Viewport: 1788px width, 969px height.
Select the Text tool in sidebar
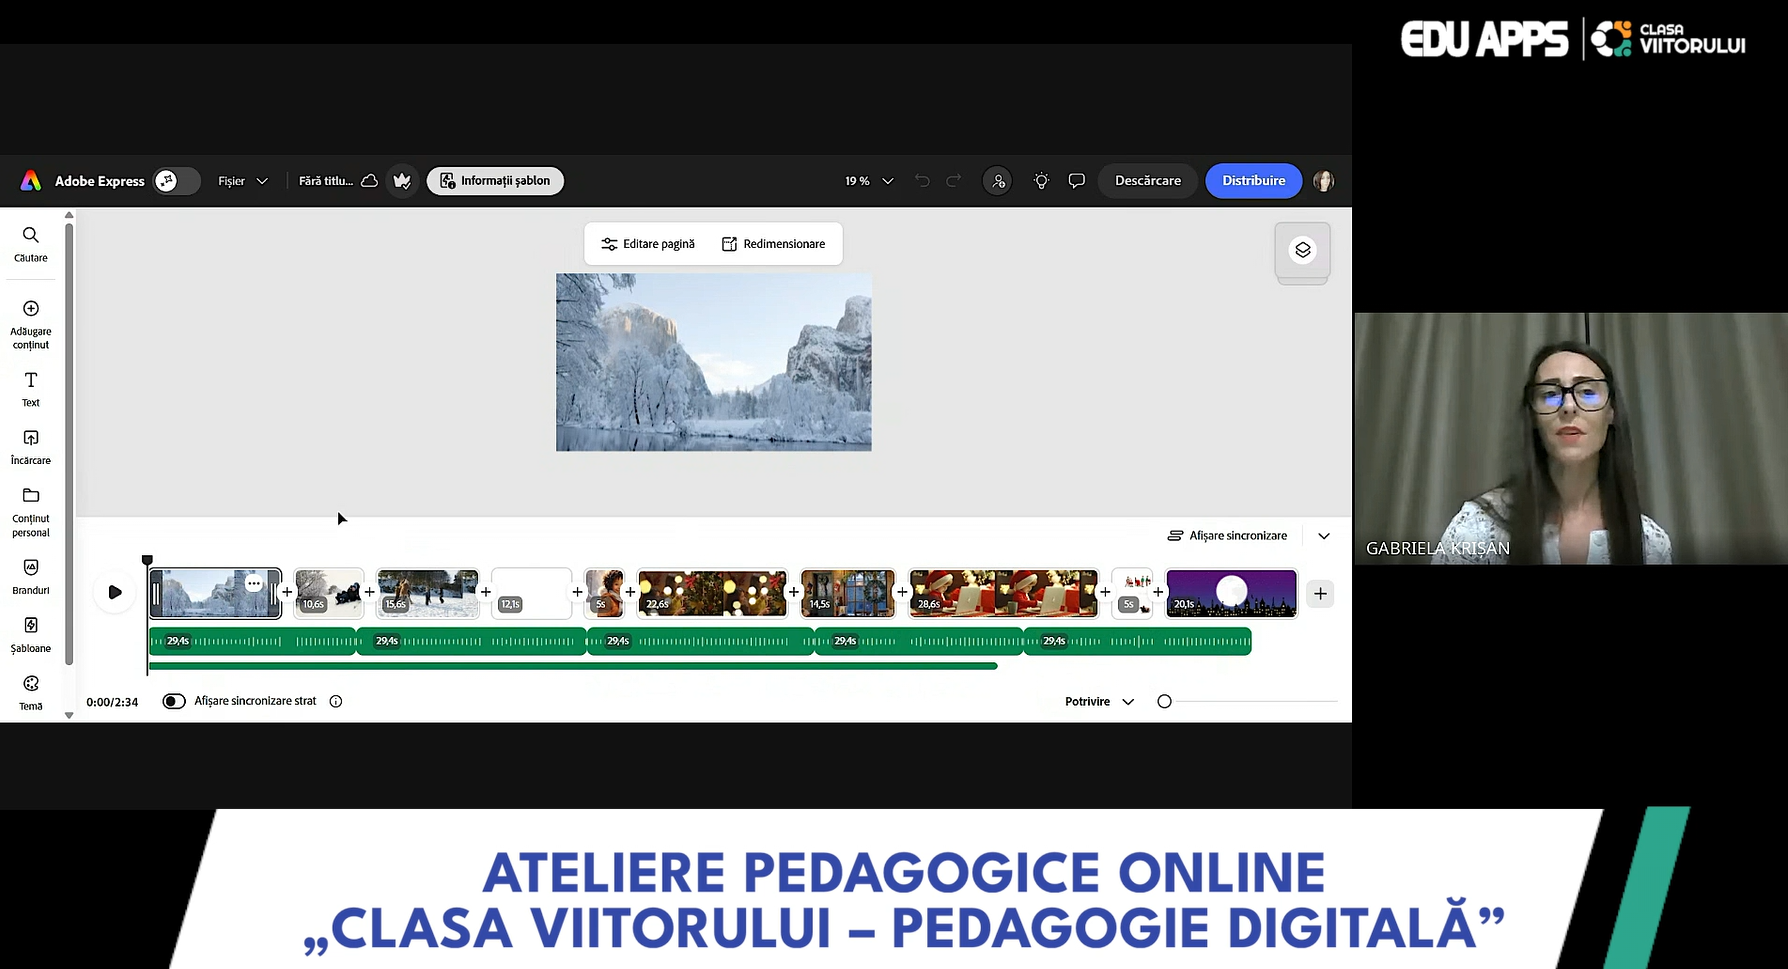[x=31, y=389]
